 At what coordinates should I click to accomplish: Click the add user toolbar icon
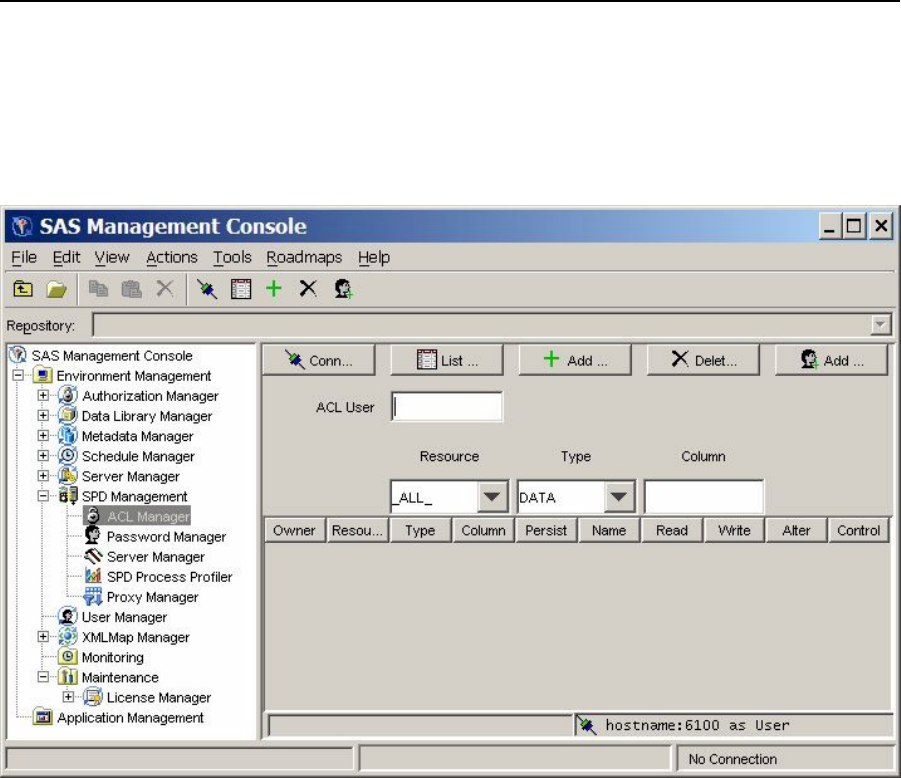(343, 288)
